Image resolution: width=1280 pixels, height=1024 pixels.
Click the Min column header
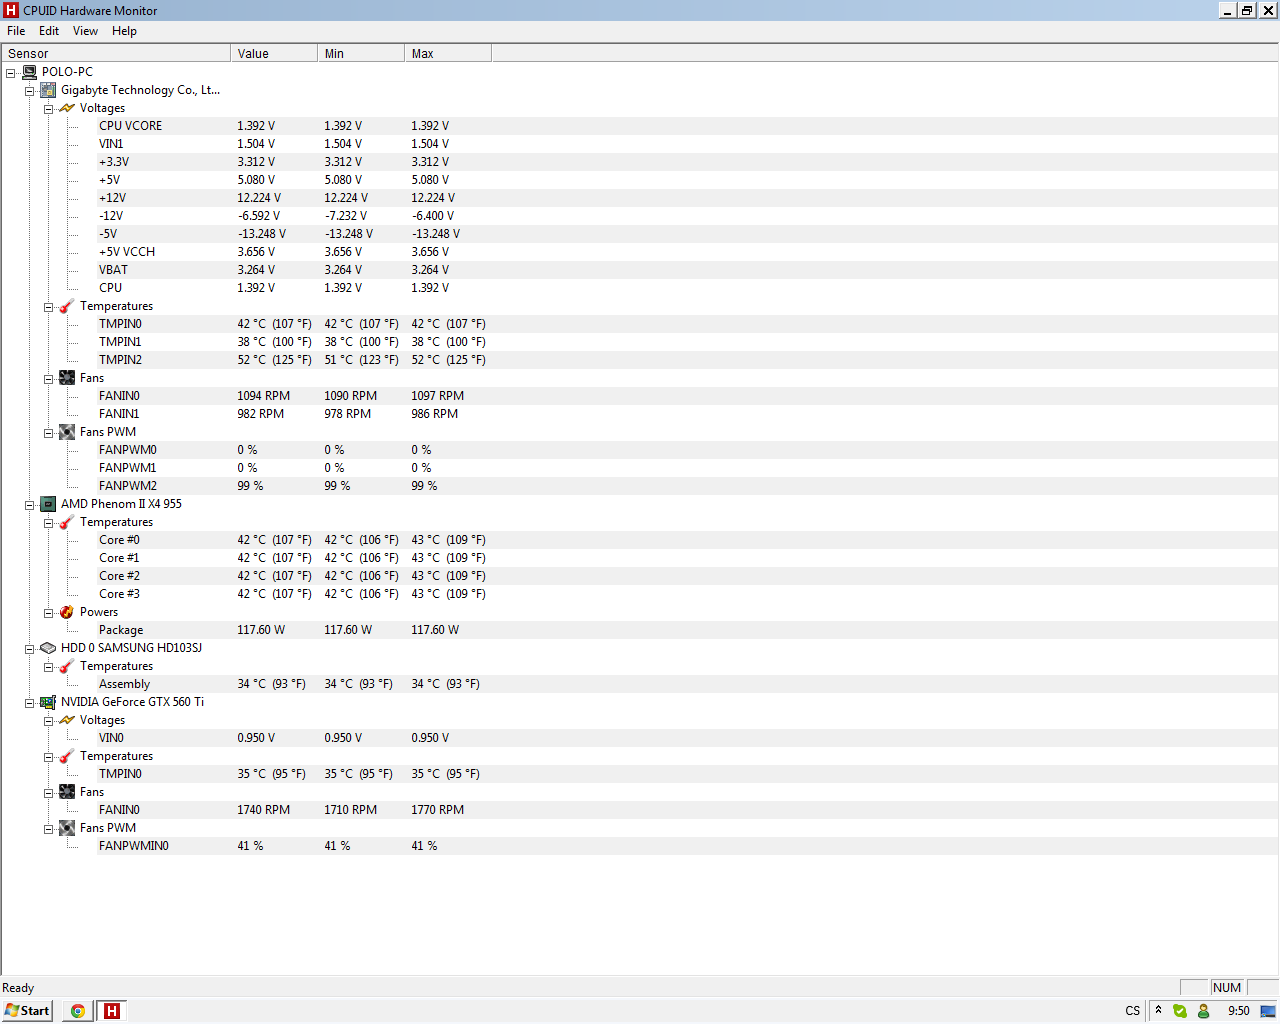pos(361,53)
